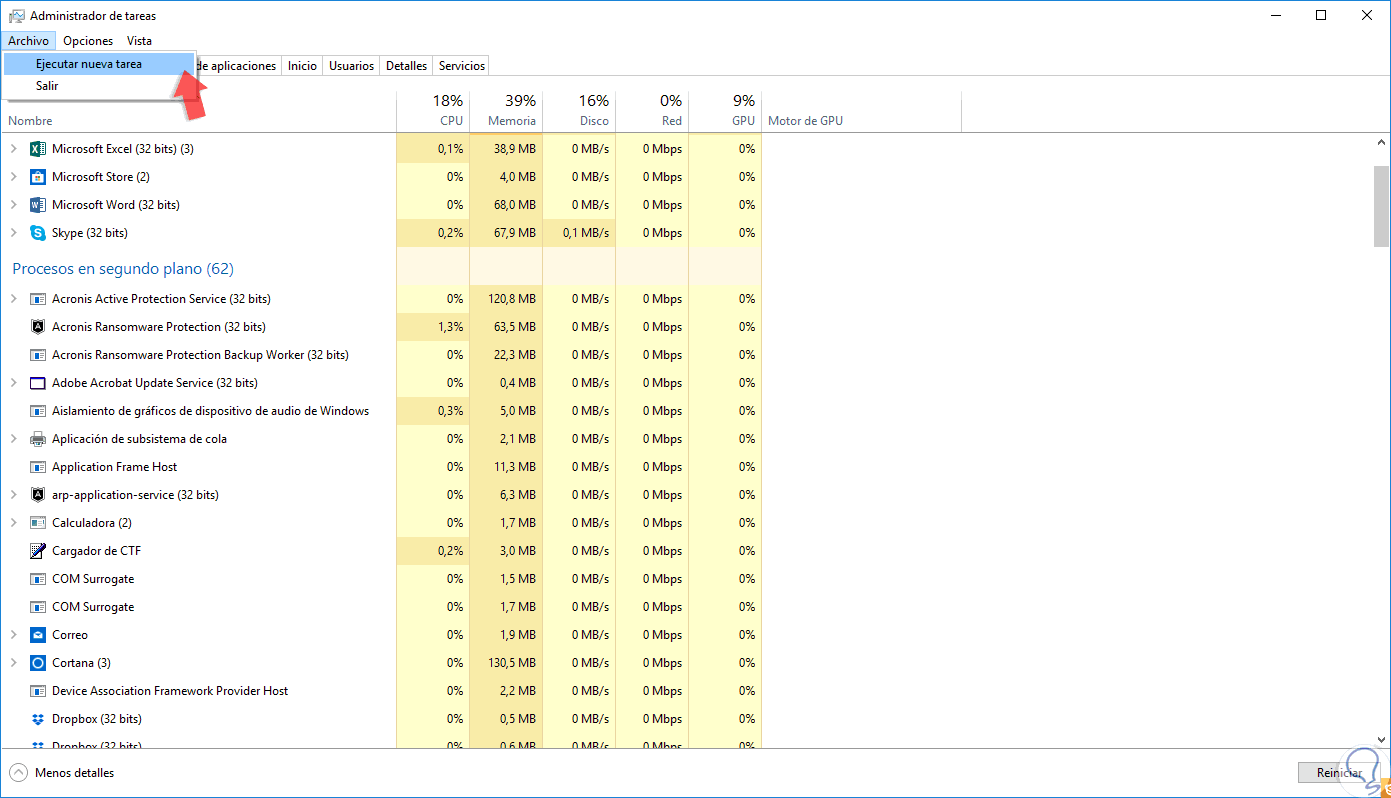
Task: Click the COM Surrogate icon using 1,5 MB
Action: [x=38, y=579]
